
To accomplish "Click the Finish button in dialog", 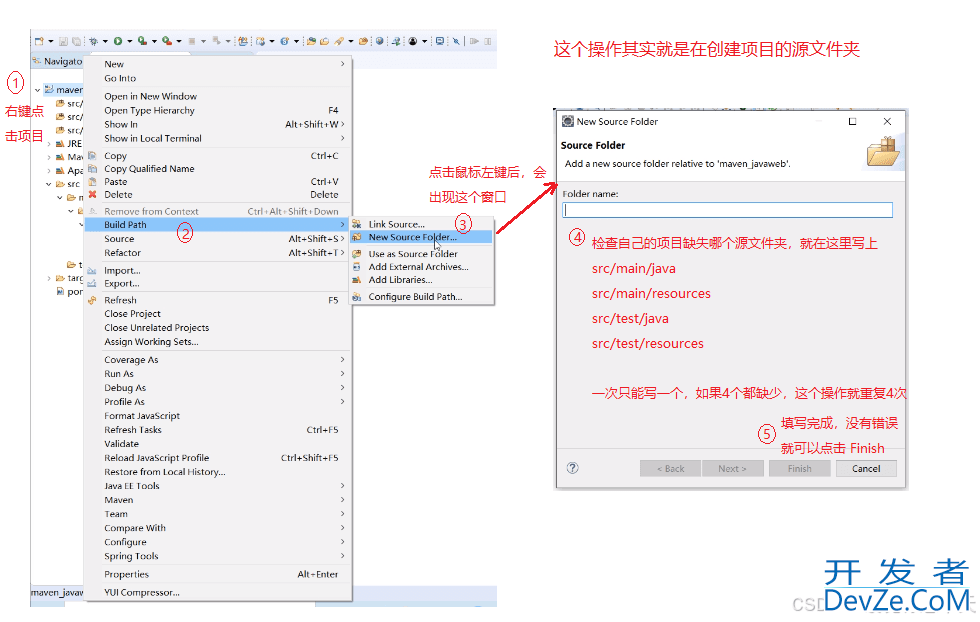I will (x=800, y=468).
